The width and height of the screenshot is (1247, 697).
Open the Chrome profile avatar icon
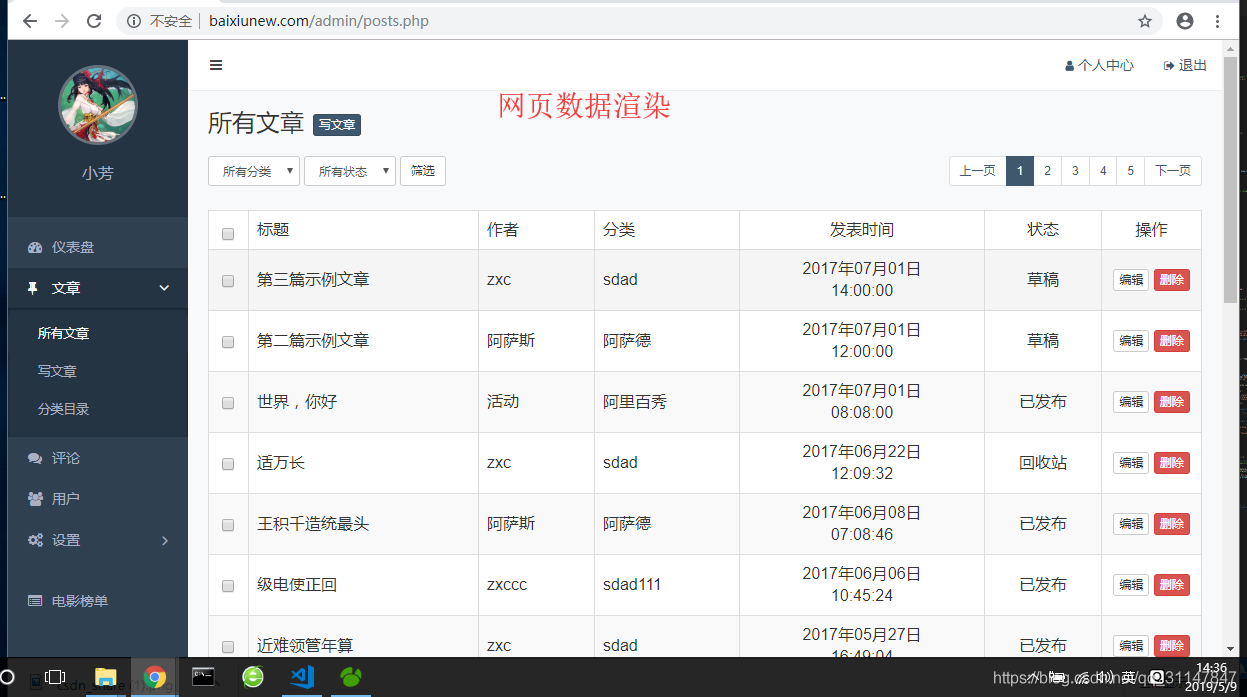click(x=1185, y=21)
